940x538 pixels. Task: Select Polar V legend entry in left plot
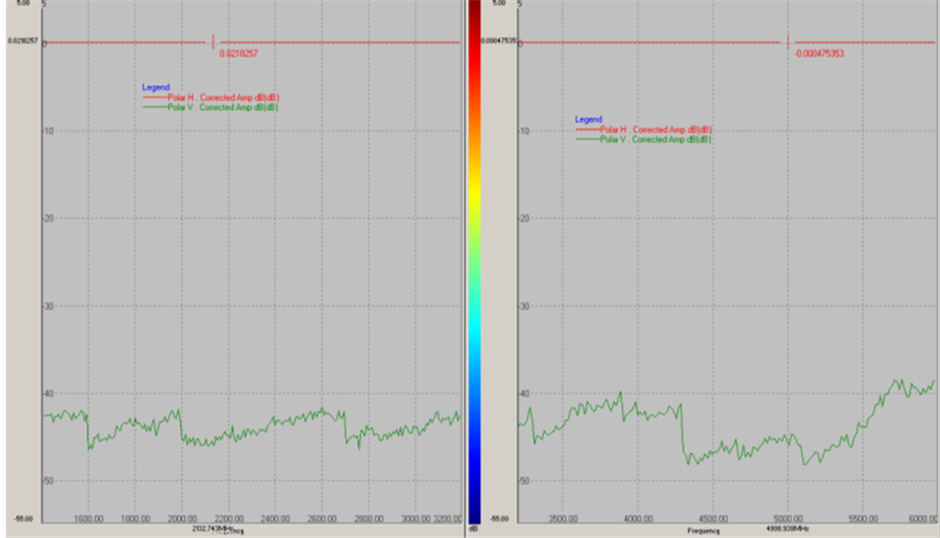point(222,107)
